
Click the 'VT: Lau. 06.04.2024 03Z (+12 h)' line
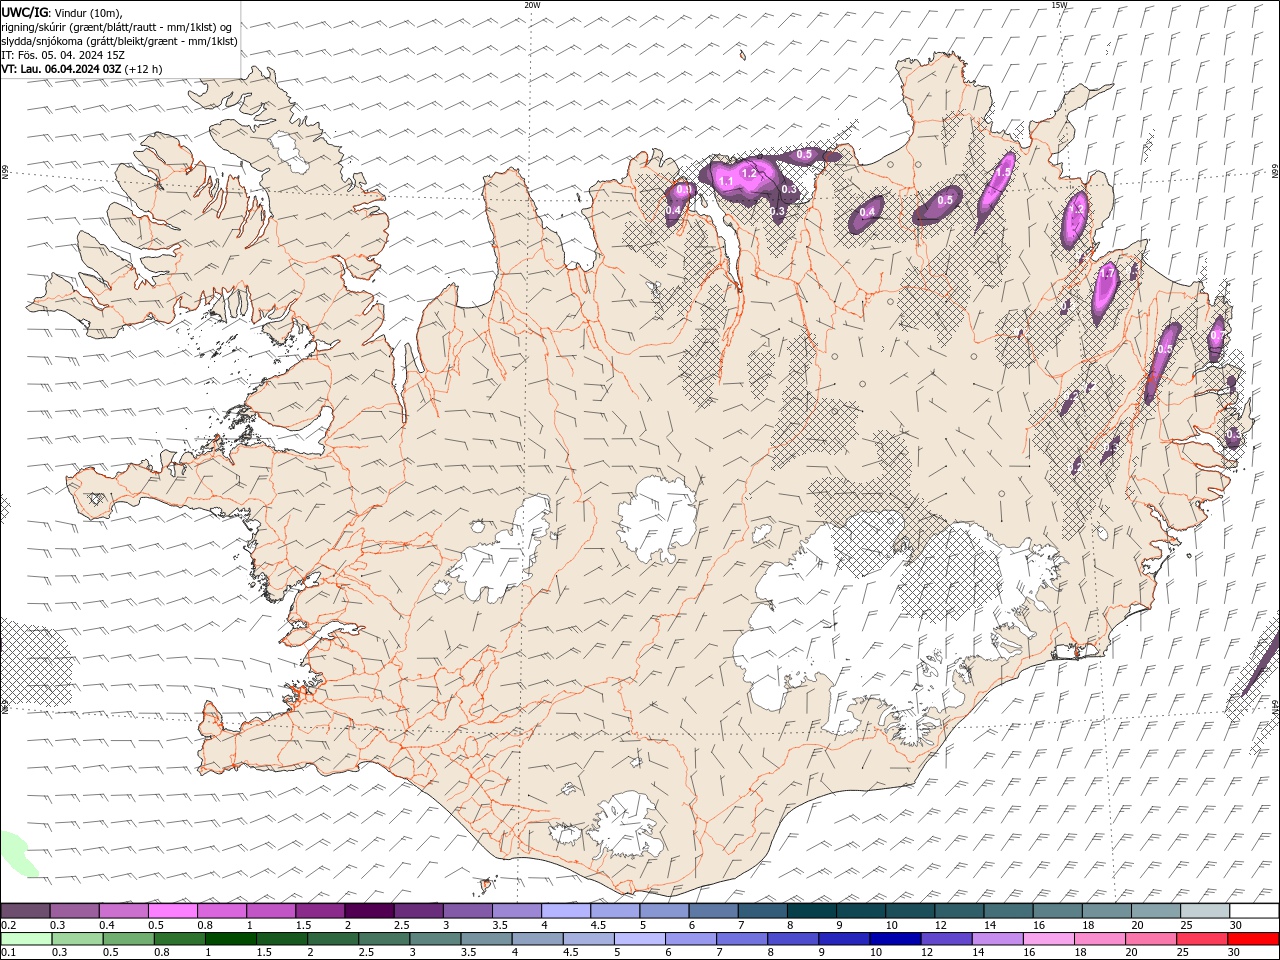coord(82,68)
